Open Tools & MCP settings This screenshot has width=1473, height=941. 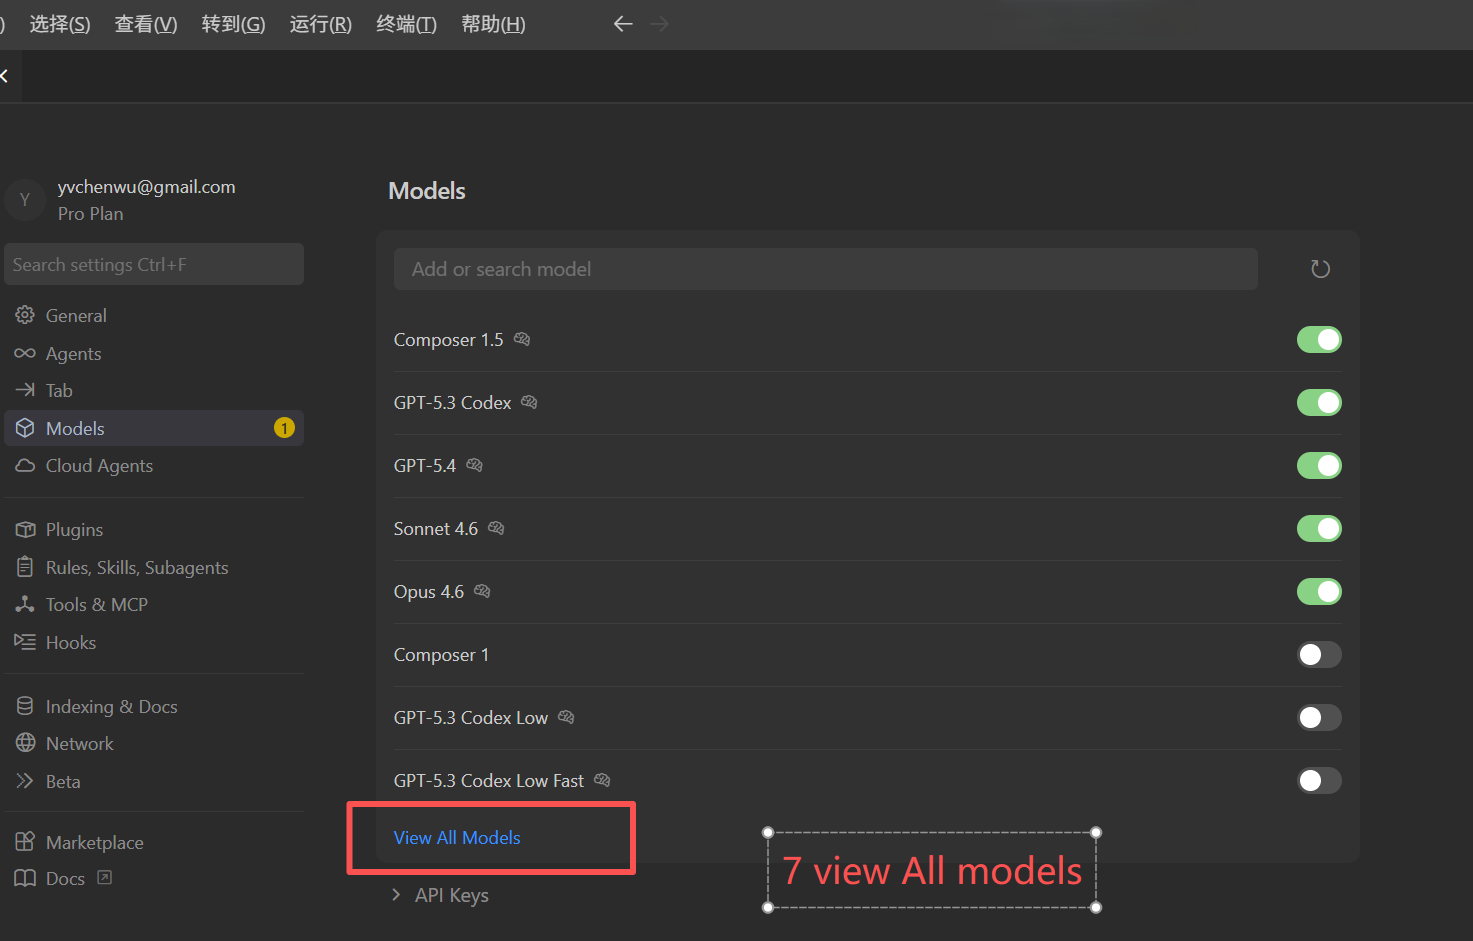point(95,604)
